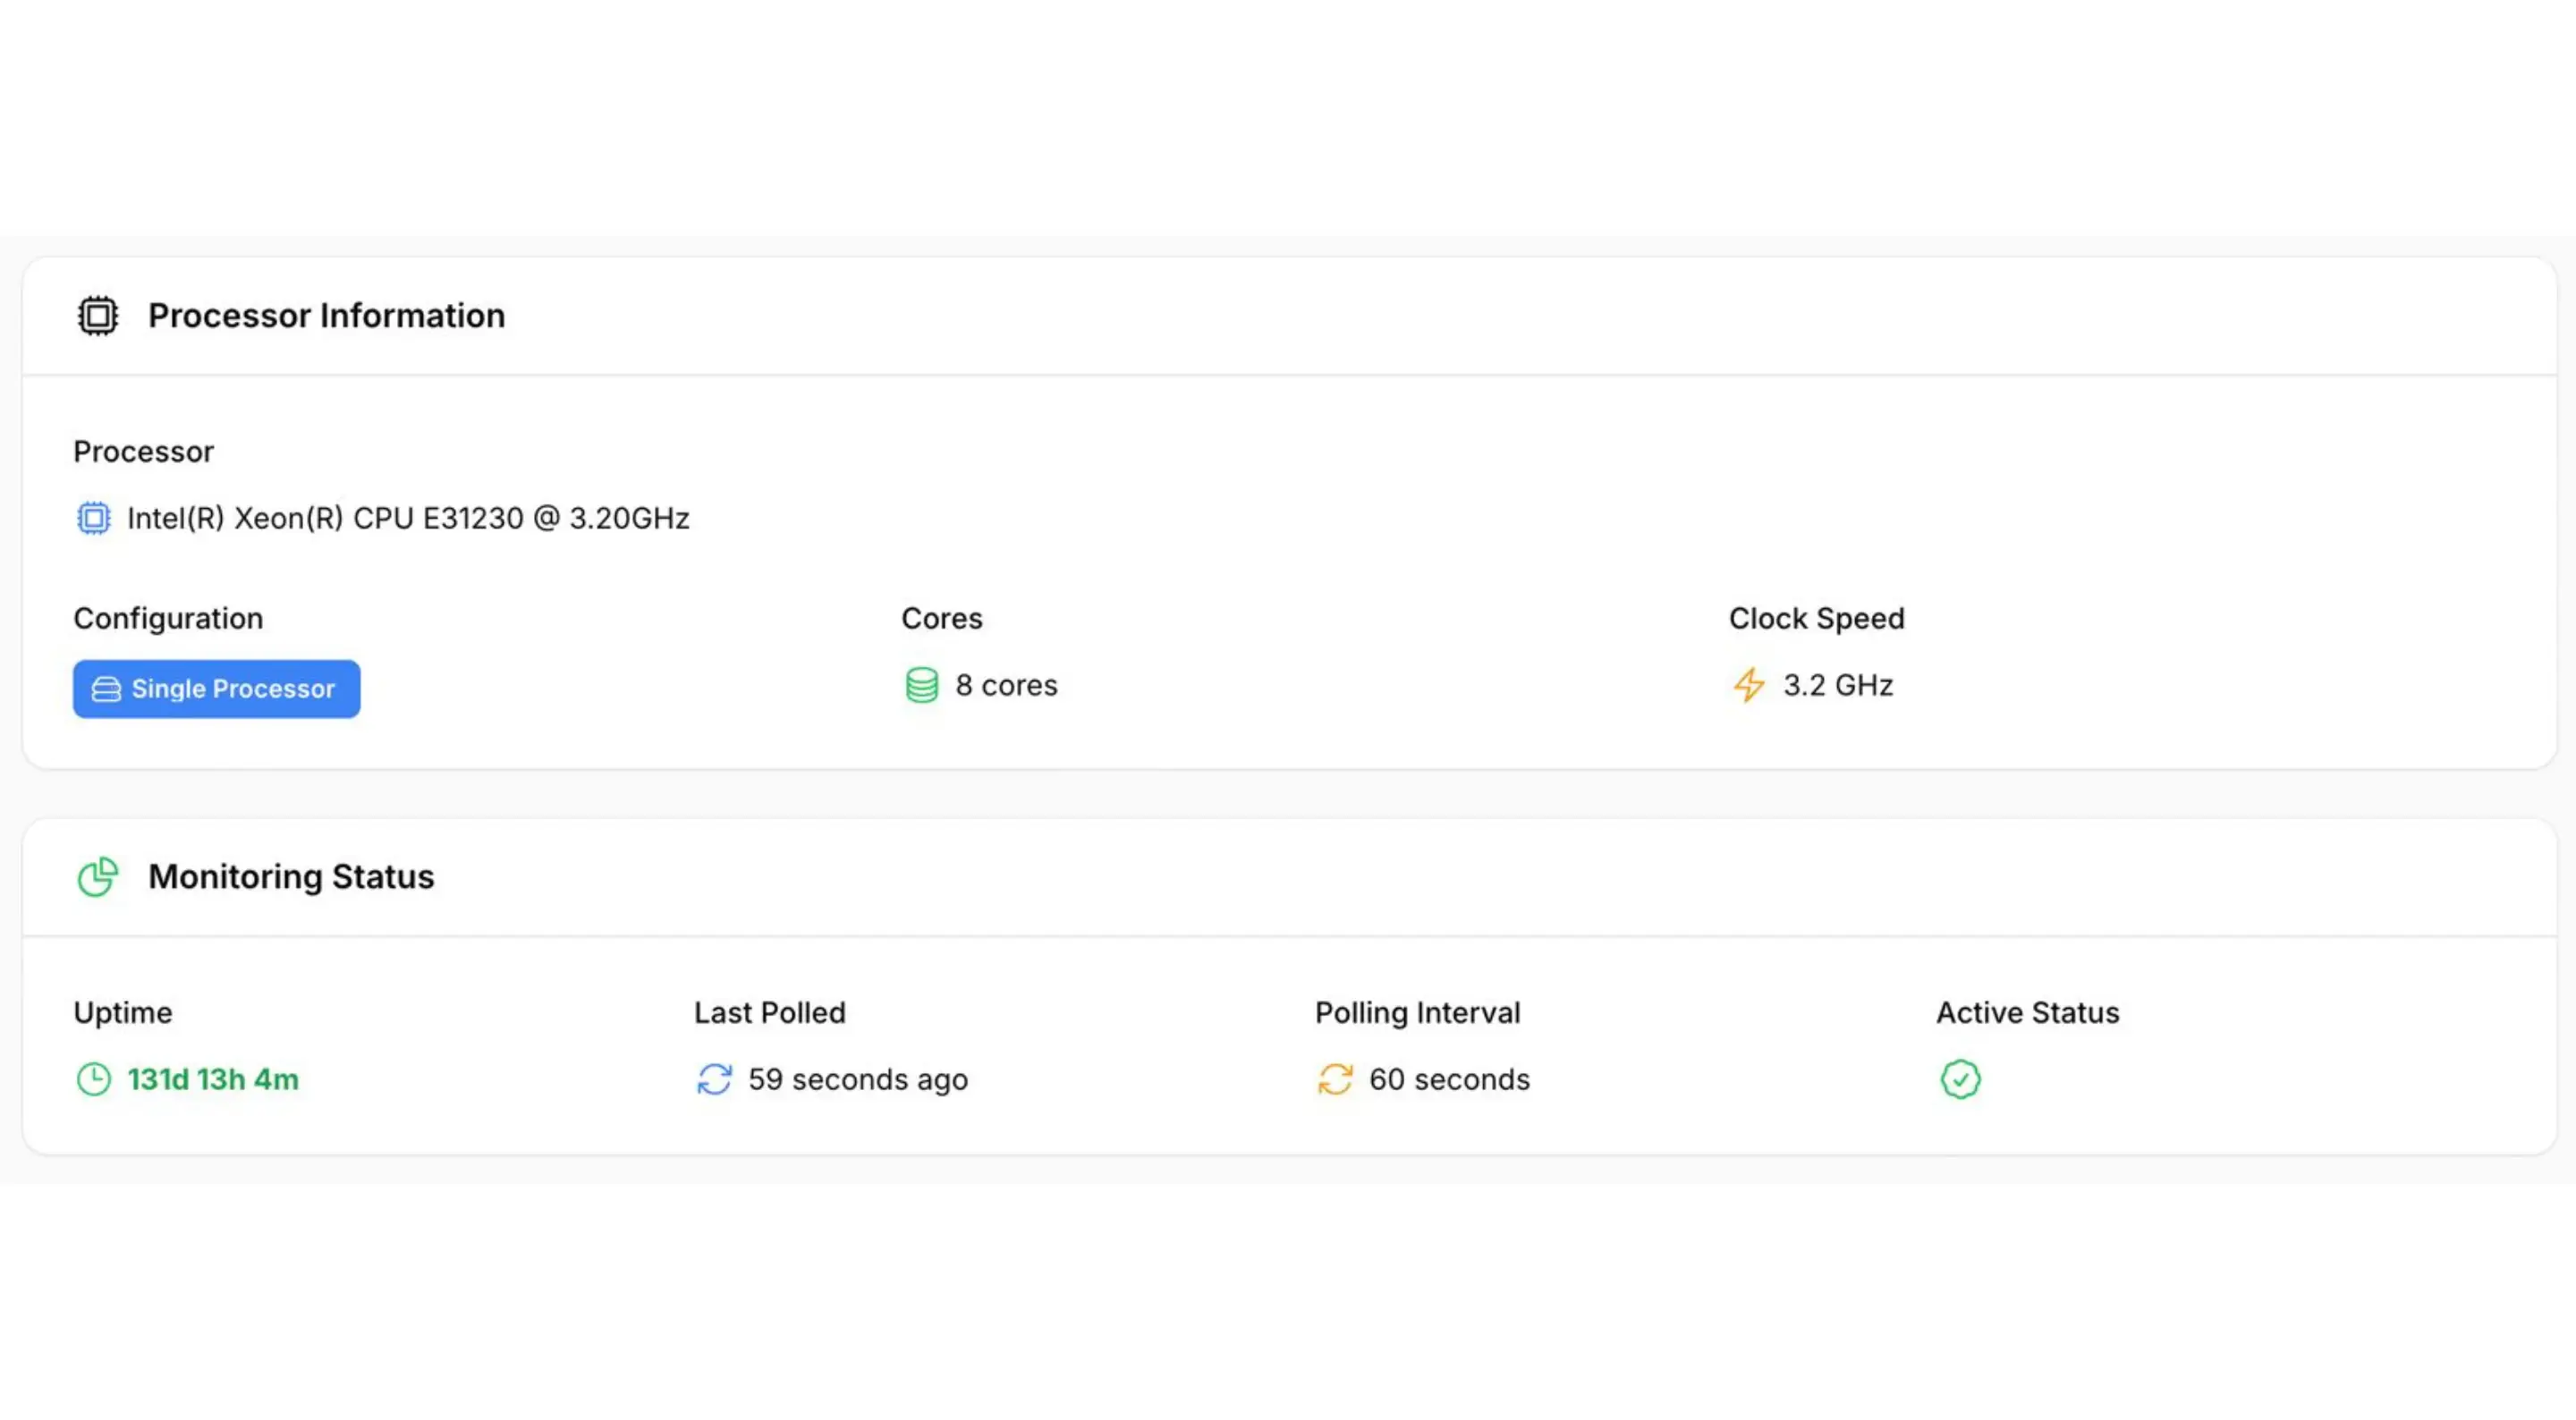Click the green checkmark badge under Active Status
The image size is (2576, 1420).
click(x=1959, y=1080)
